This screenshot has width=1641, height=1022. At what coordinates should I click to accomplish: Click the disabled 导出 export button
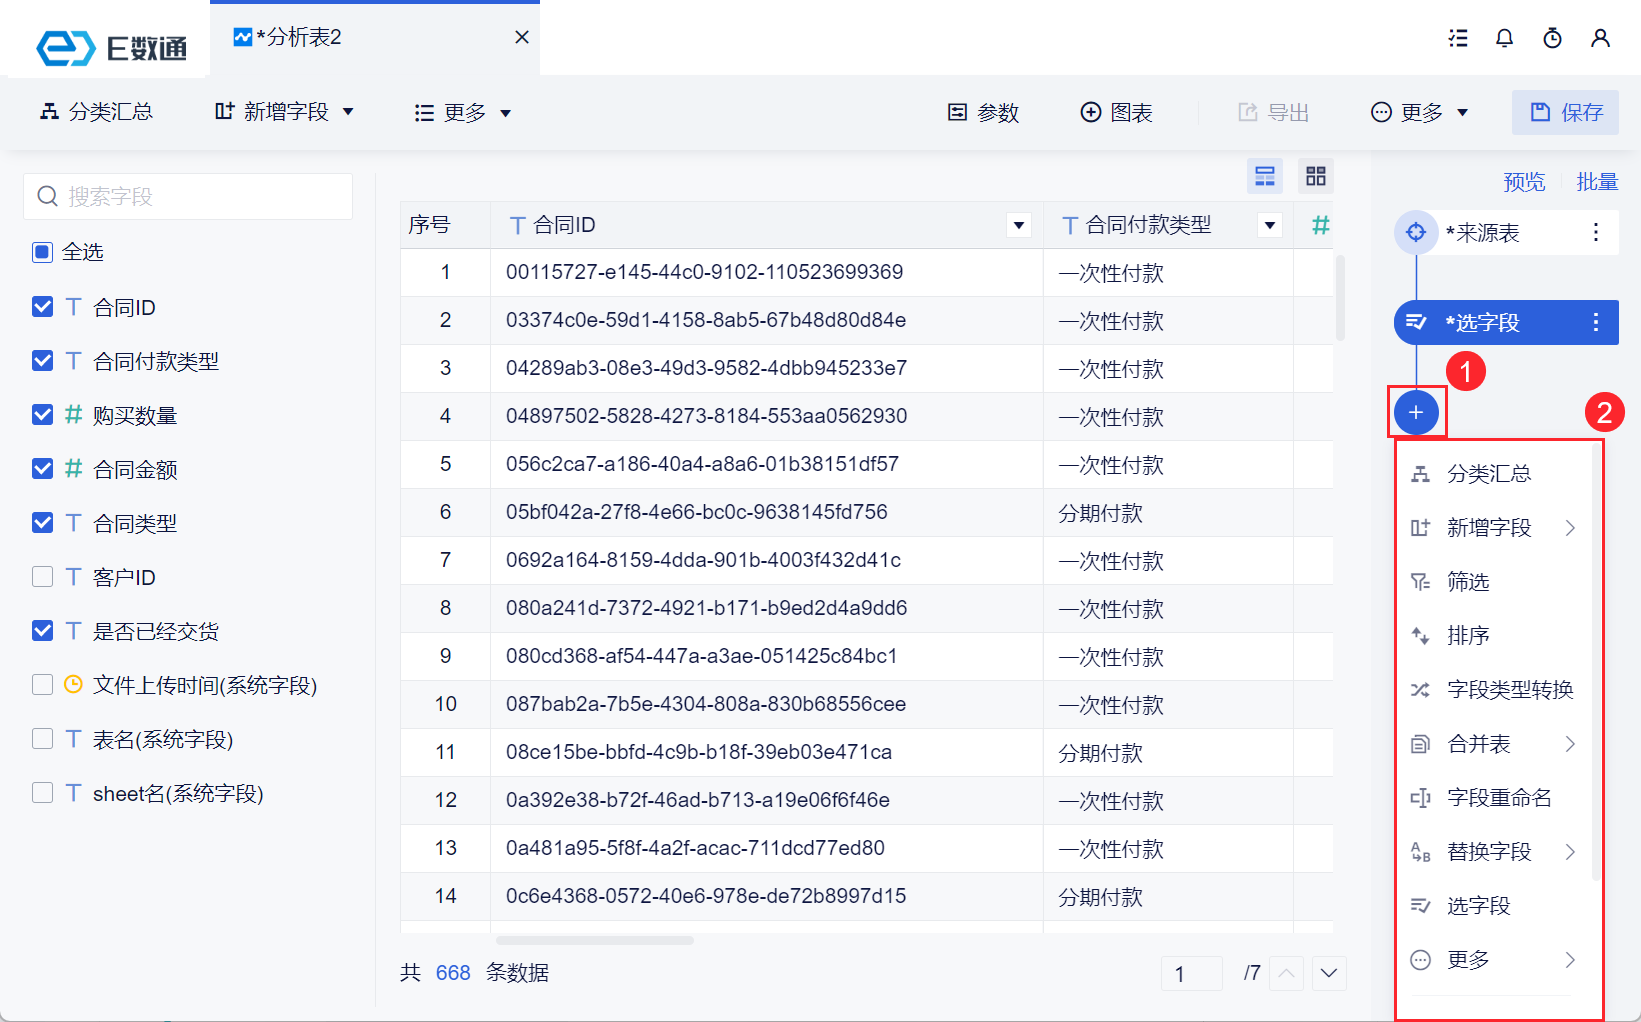point(1273,112)
